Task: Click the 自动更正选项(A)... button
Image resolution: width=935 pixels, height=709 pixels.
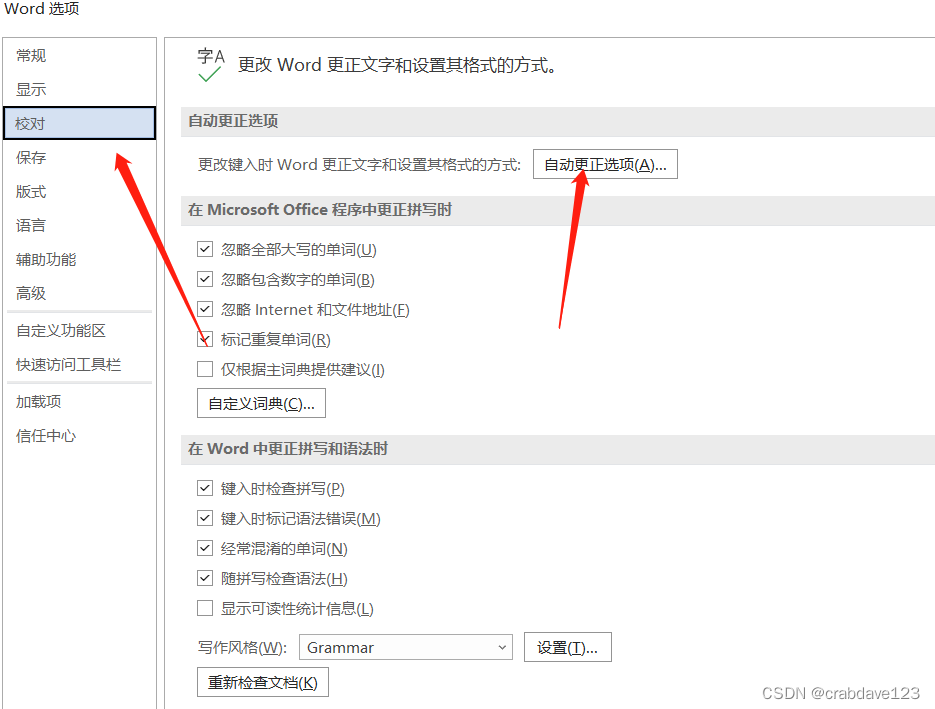Action: pos(605,164)
